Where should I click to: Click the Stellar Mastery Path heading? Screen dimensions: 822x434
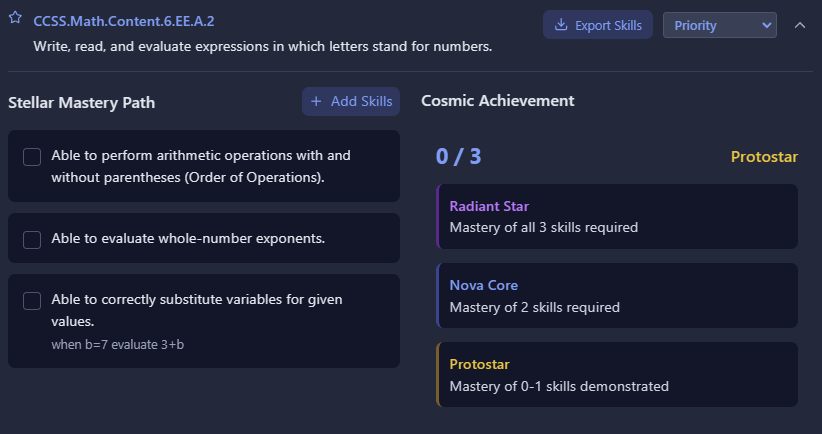[x=81, y=102]
